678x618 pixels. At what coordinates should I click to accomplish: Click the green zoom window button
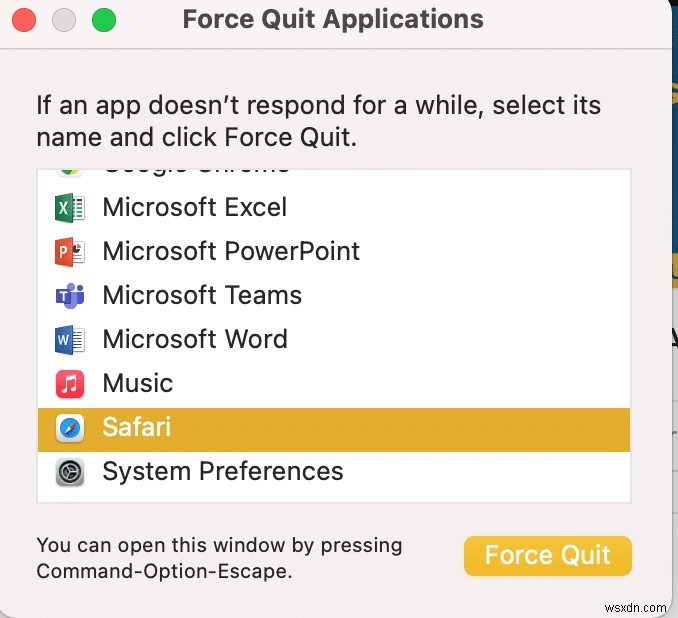click(103, 20)
